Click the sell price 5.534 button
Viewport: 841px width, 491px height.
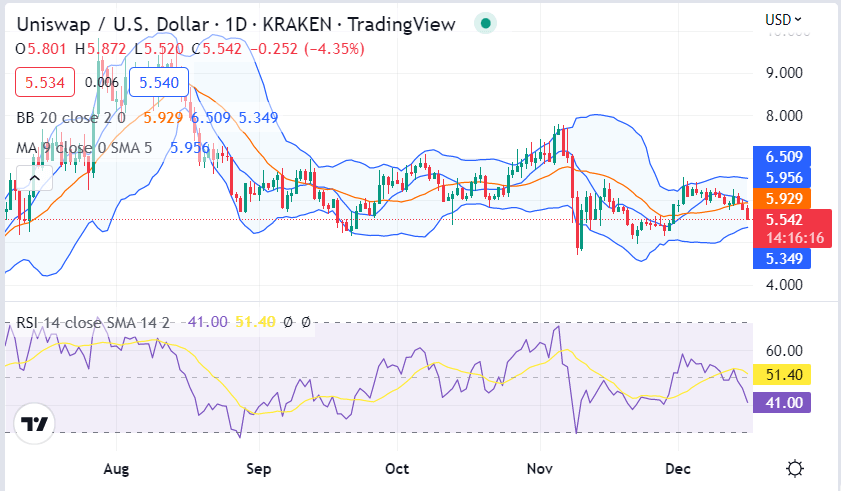pos(45,83)
